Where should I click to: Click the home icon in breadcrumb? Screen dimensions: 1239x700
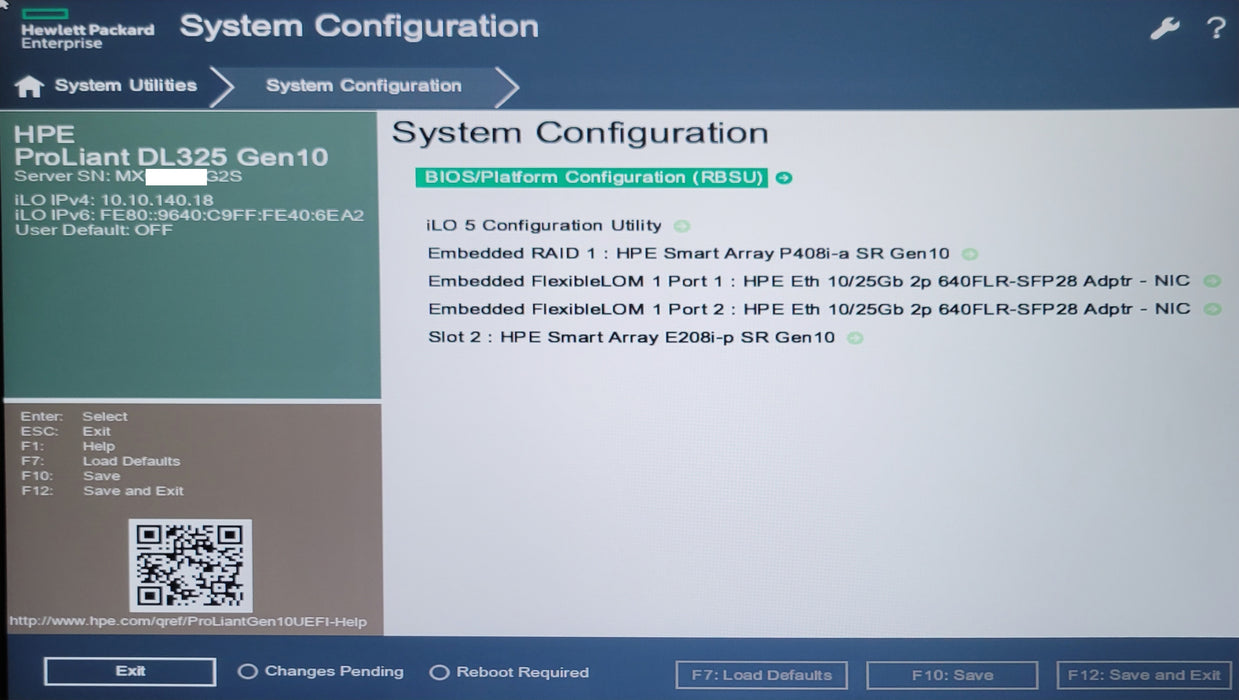(29, 87)
